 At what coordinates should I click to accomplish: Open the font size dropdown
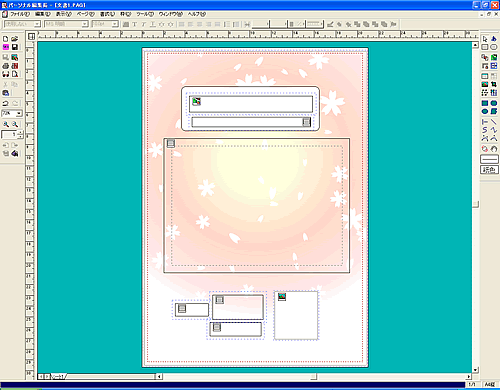(x=115, y=24)
